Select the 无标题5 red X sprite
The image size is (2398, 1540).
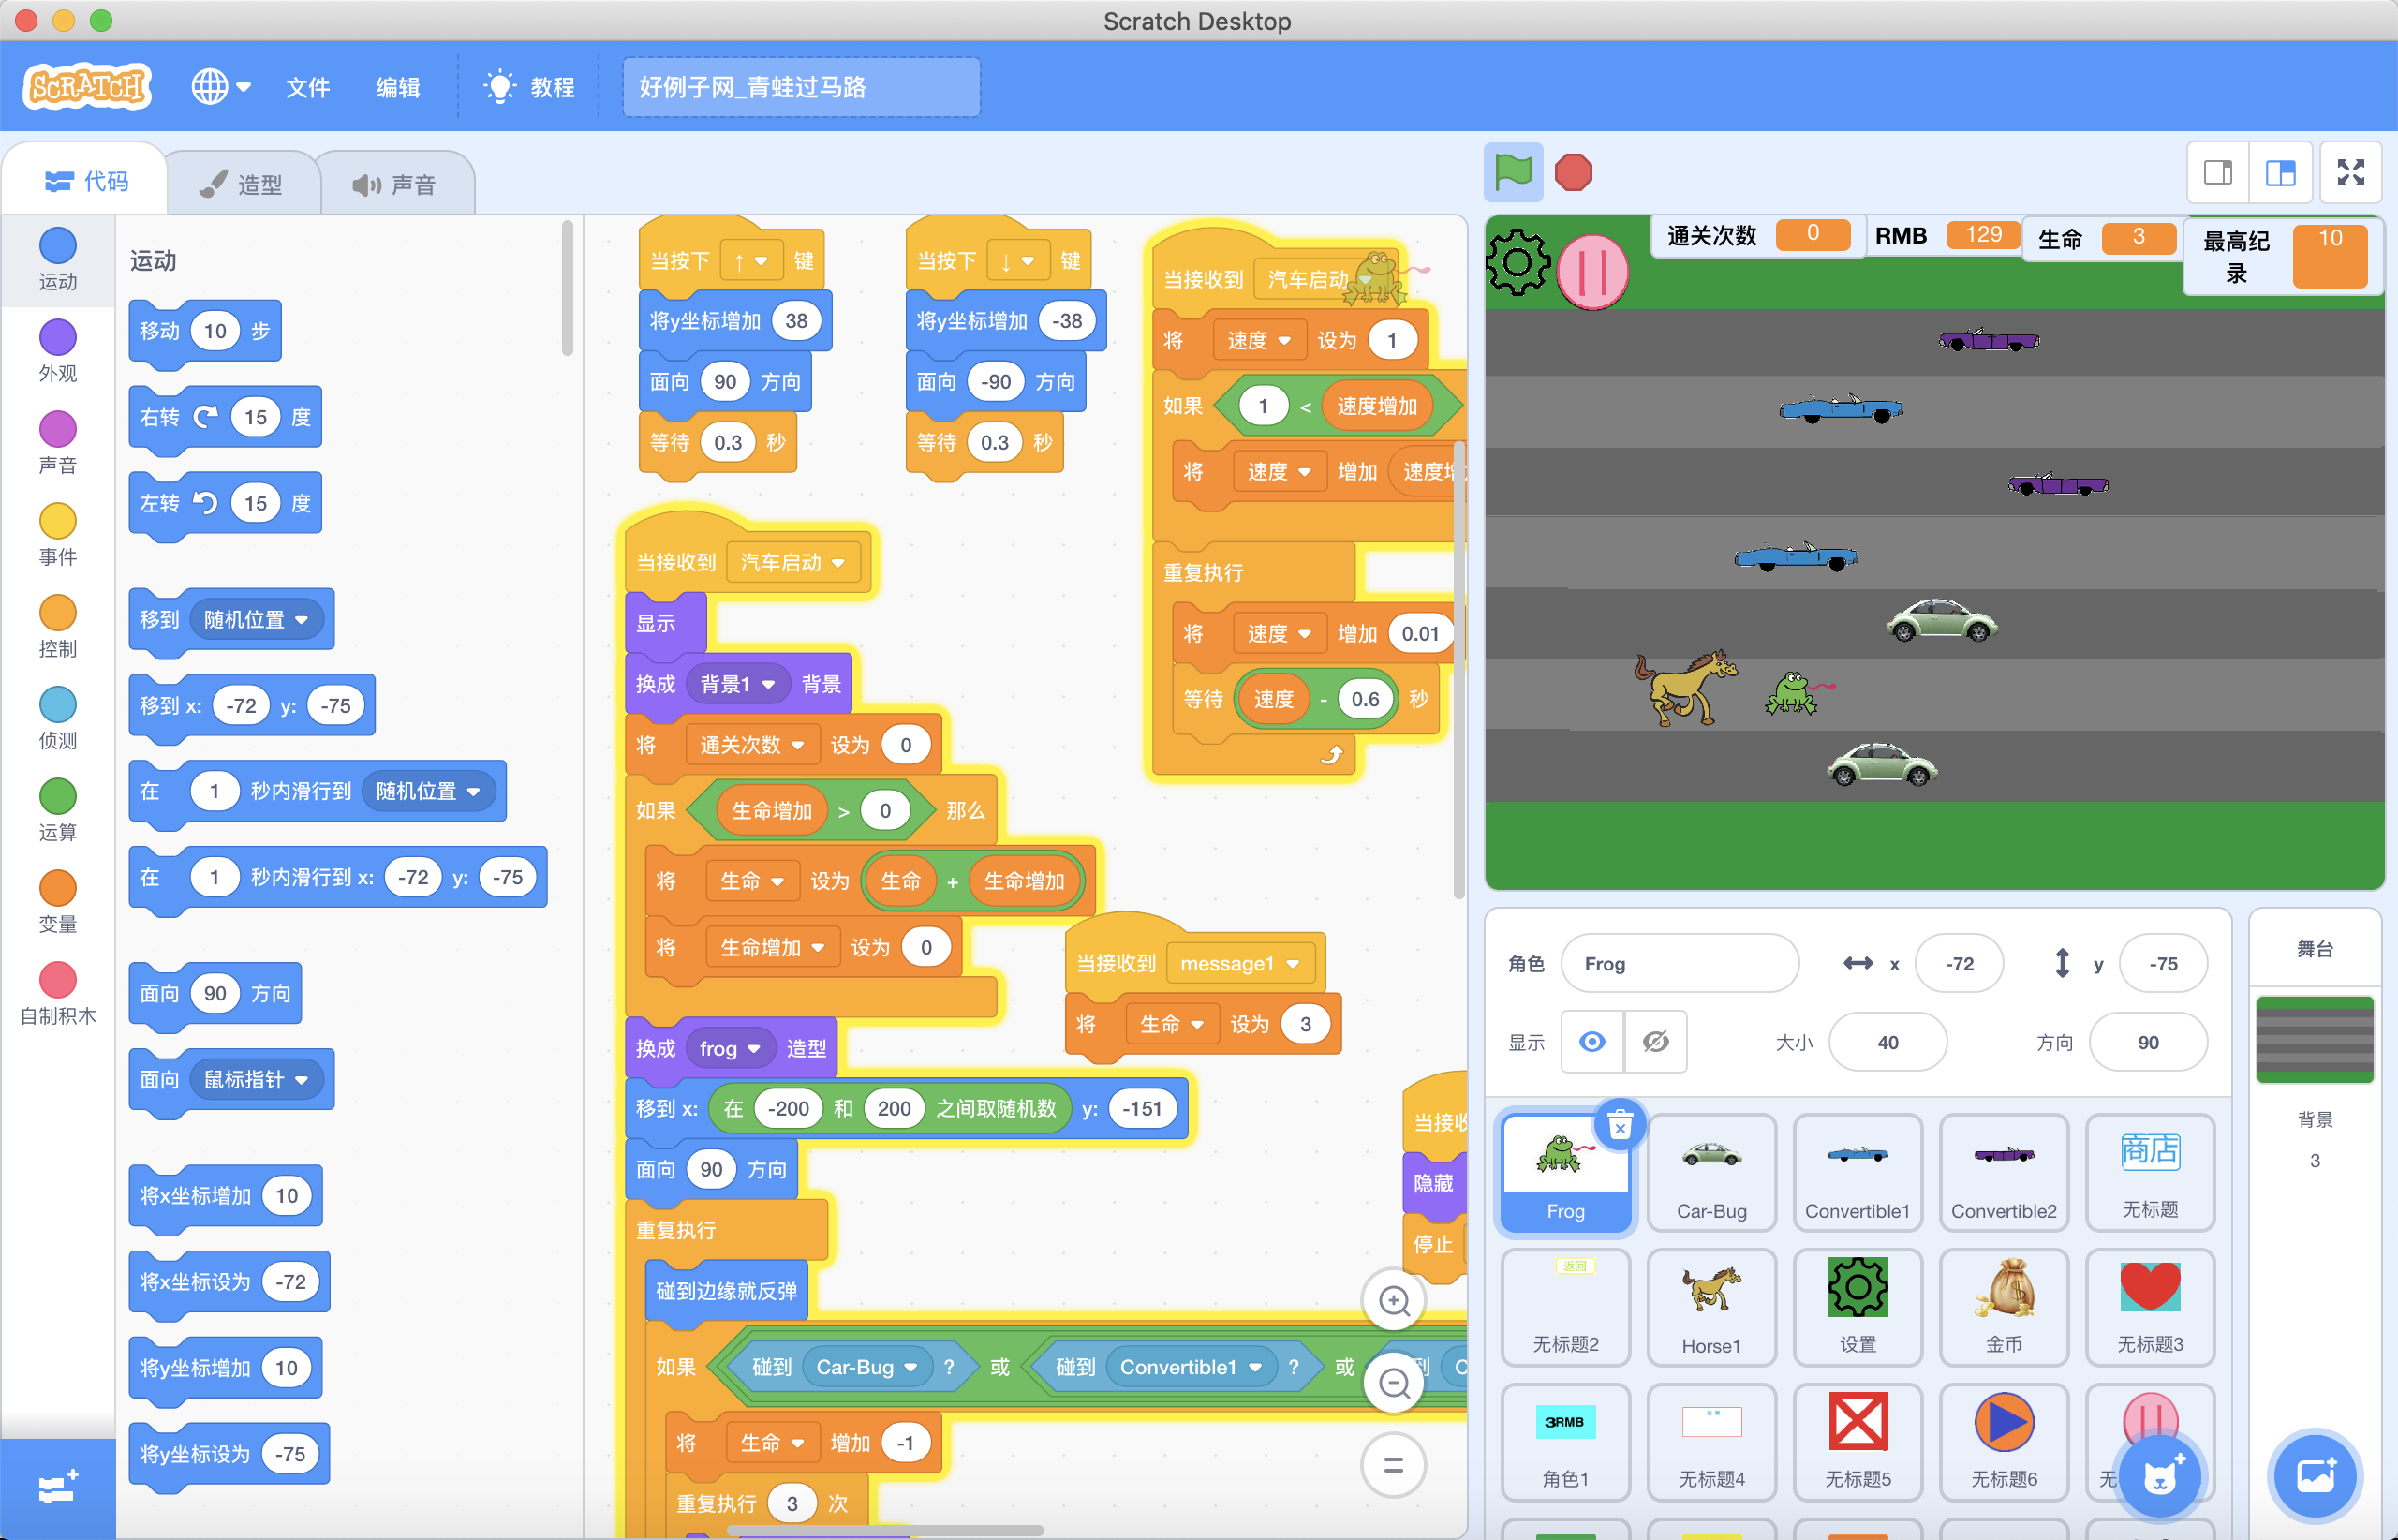click(1857, 1442)
